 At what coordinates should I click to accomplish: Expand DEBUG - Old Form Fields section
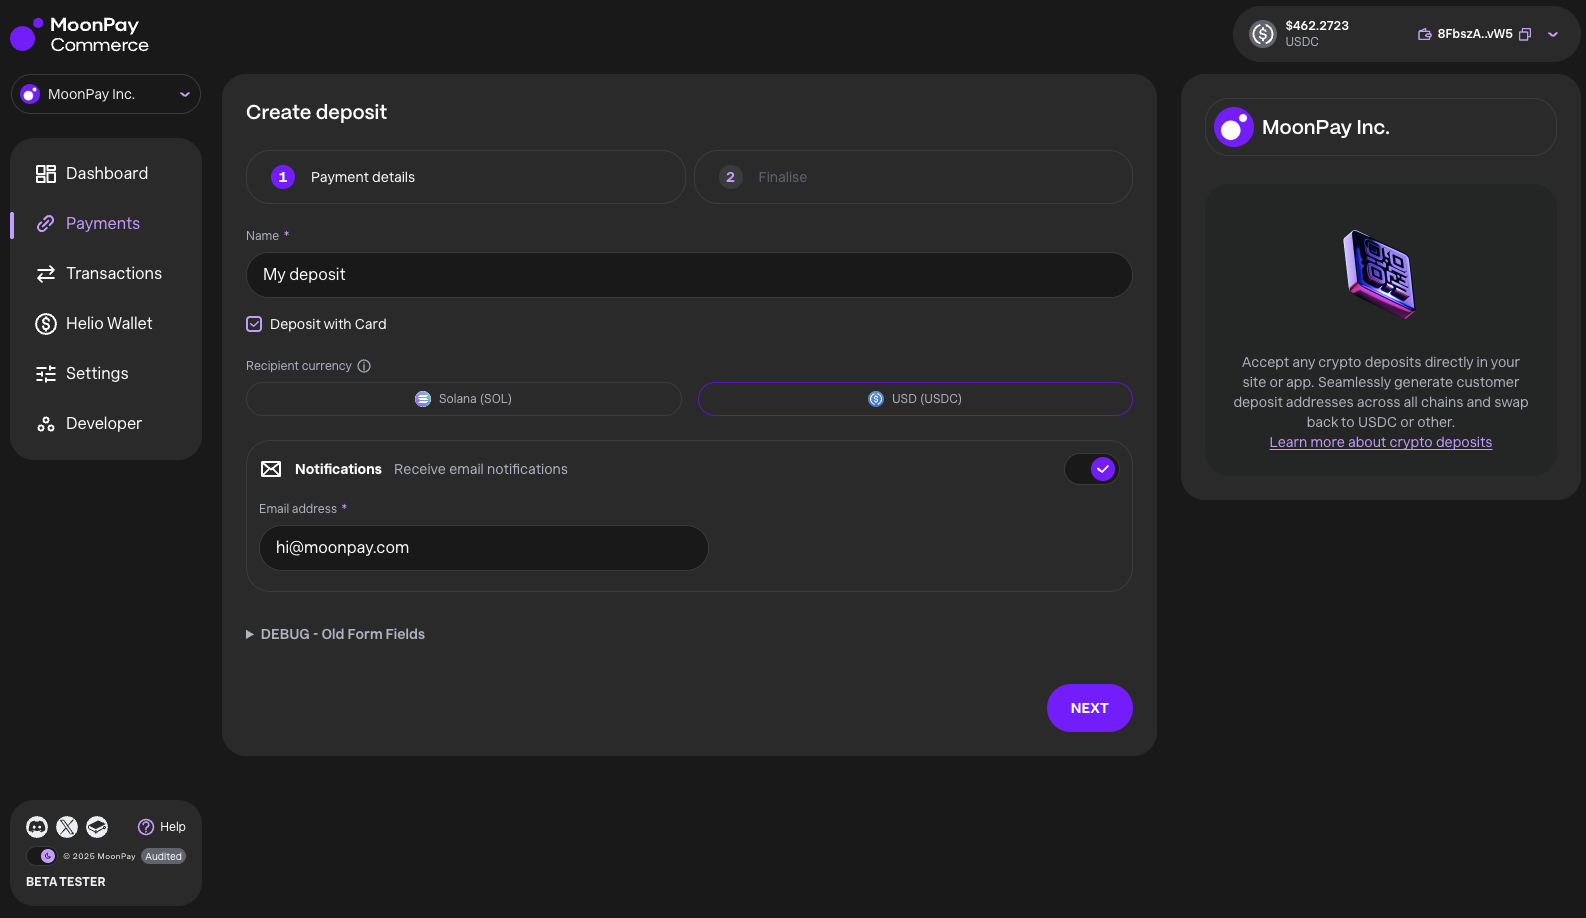(x=335, y=634)
